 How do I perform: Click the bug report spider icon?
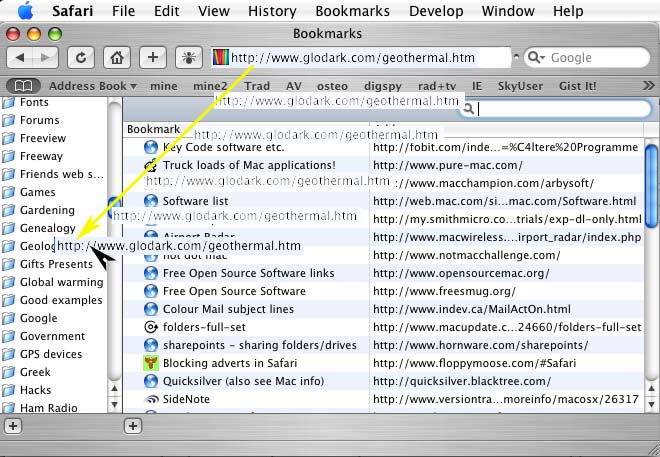pos(189,58)
